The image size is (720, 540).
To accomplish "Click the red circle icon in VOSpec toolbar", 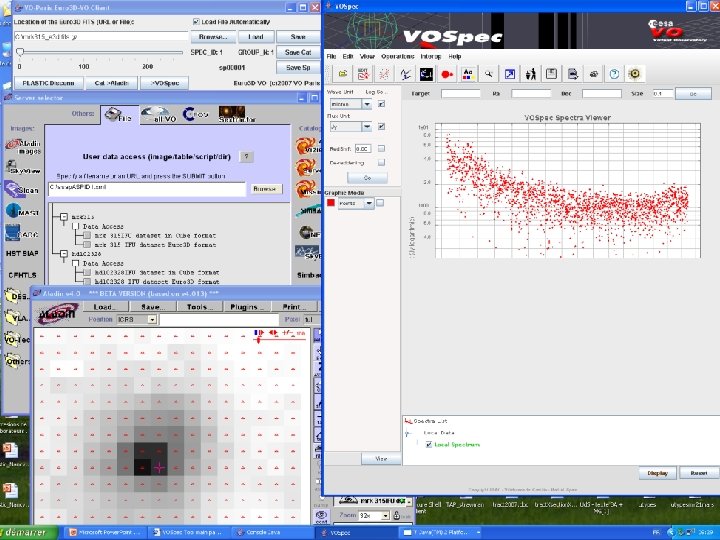I will (447, 74).
